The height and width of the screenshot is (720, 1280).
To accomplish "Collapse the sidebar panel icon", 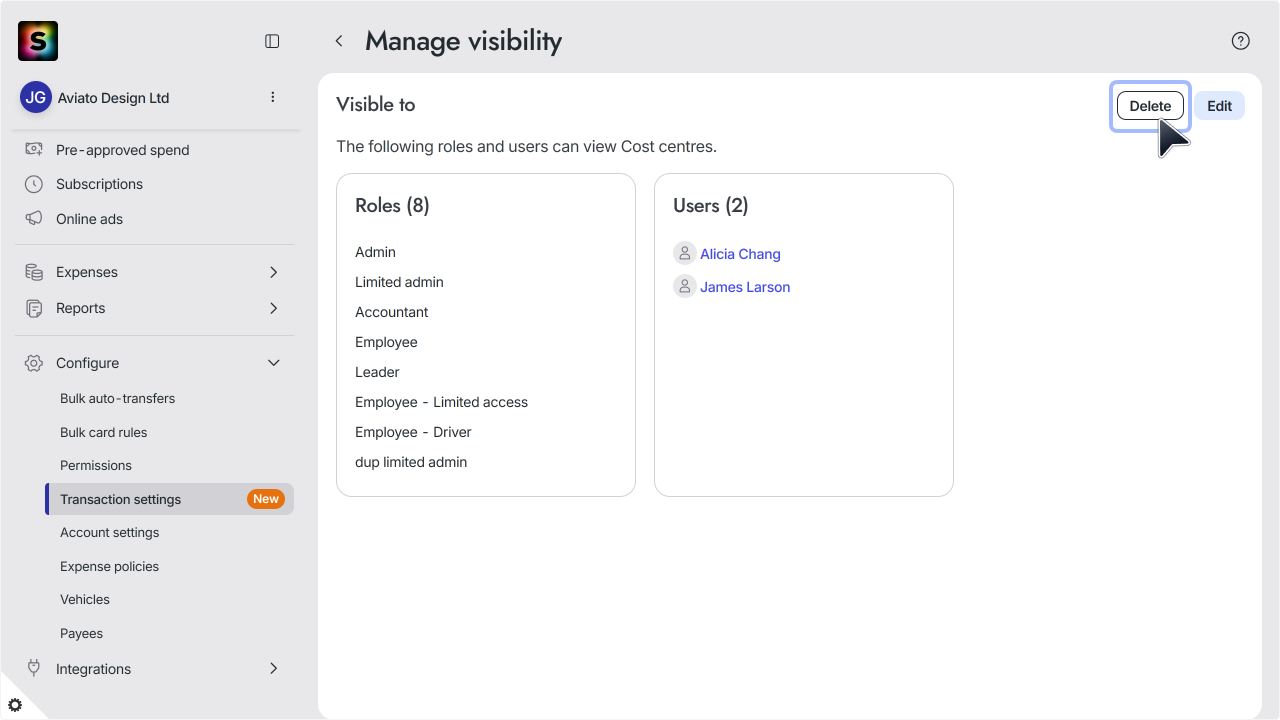I will point(272,41).
